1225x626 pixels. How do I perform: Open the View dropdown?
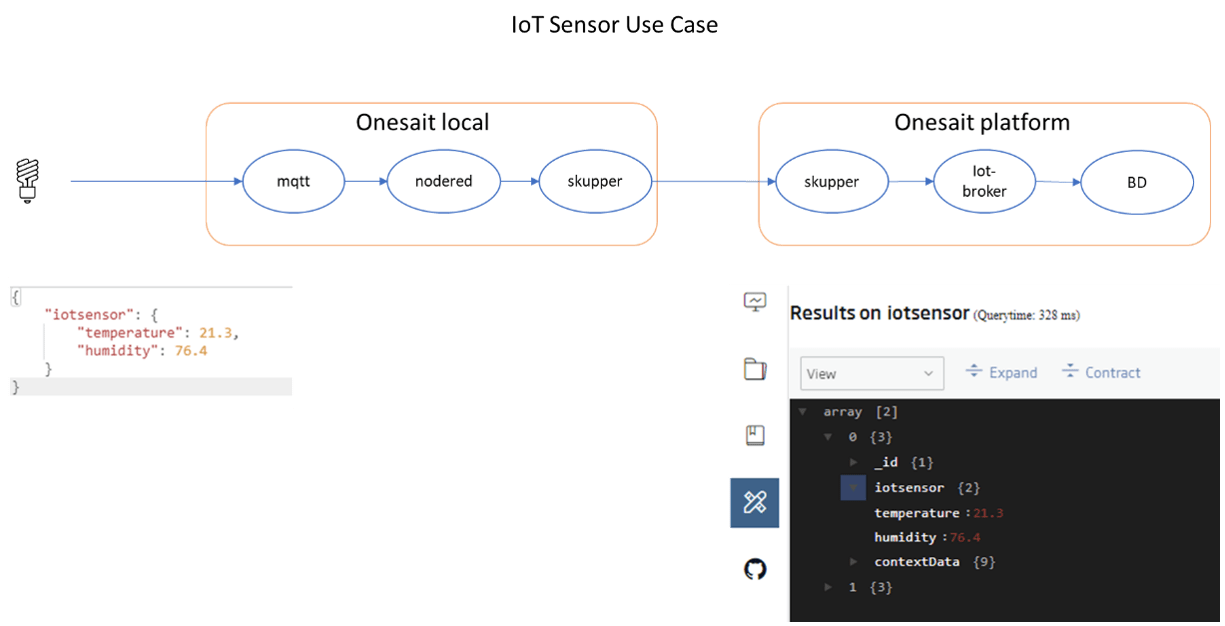(872, 373)
